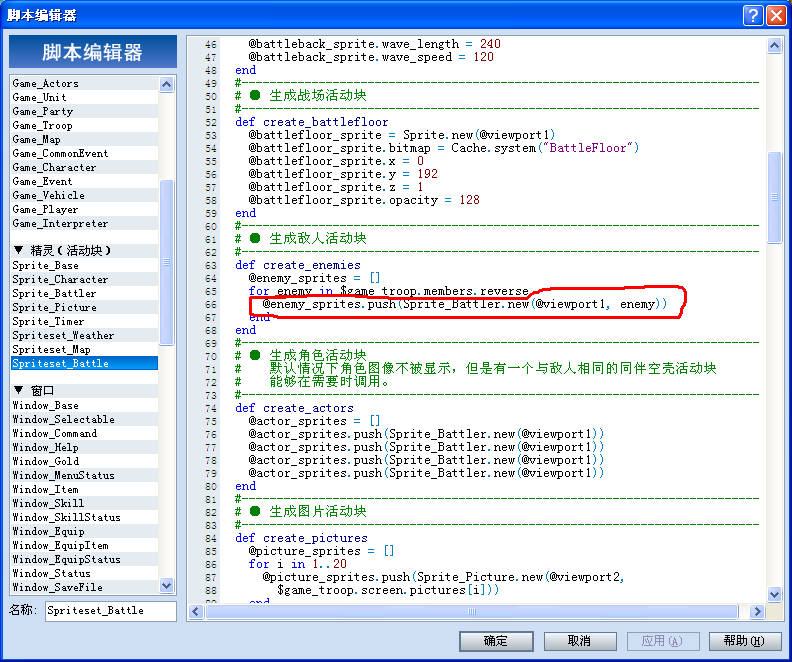Click the horizontal scroll left arrow
The height and width of the screenshot is (662, 792).
click(x=196, y=612)
